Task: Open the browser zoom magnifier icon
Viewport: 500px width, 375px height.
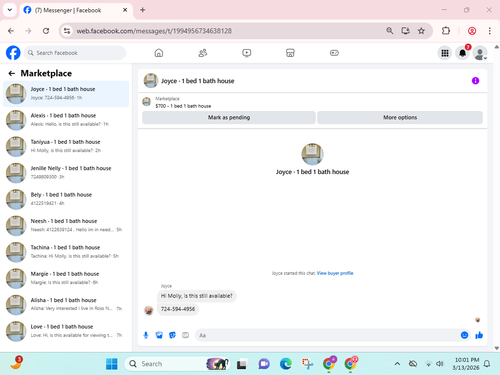Action: coord(390,31)
